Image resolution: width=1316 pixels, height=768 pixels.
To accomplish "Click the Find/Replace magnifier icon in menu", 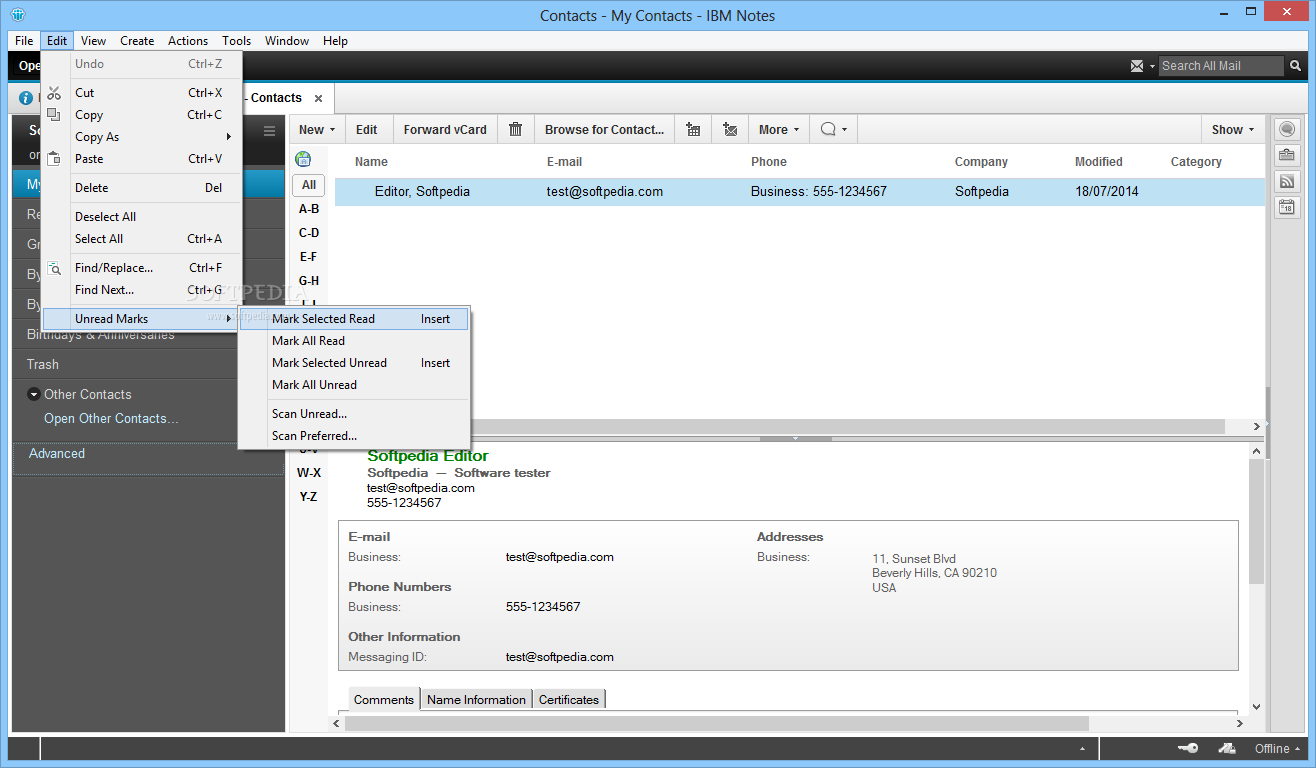I will click(x=54, y=268).
